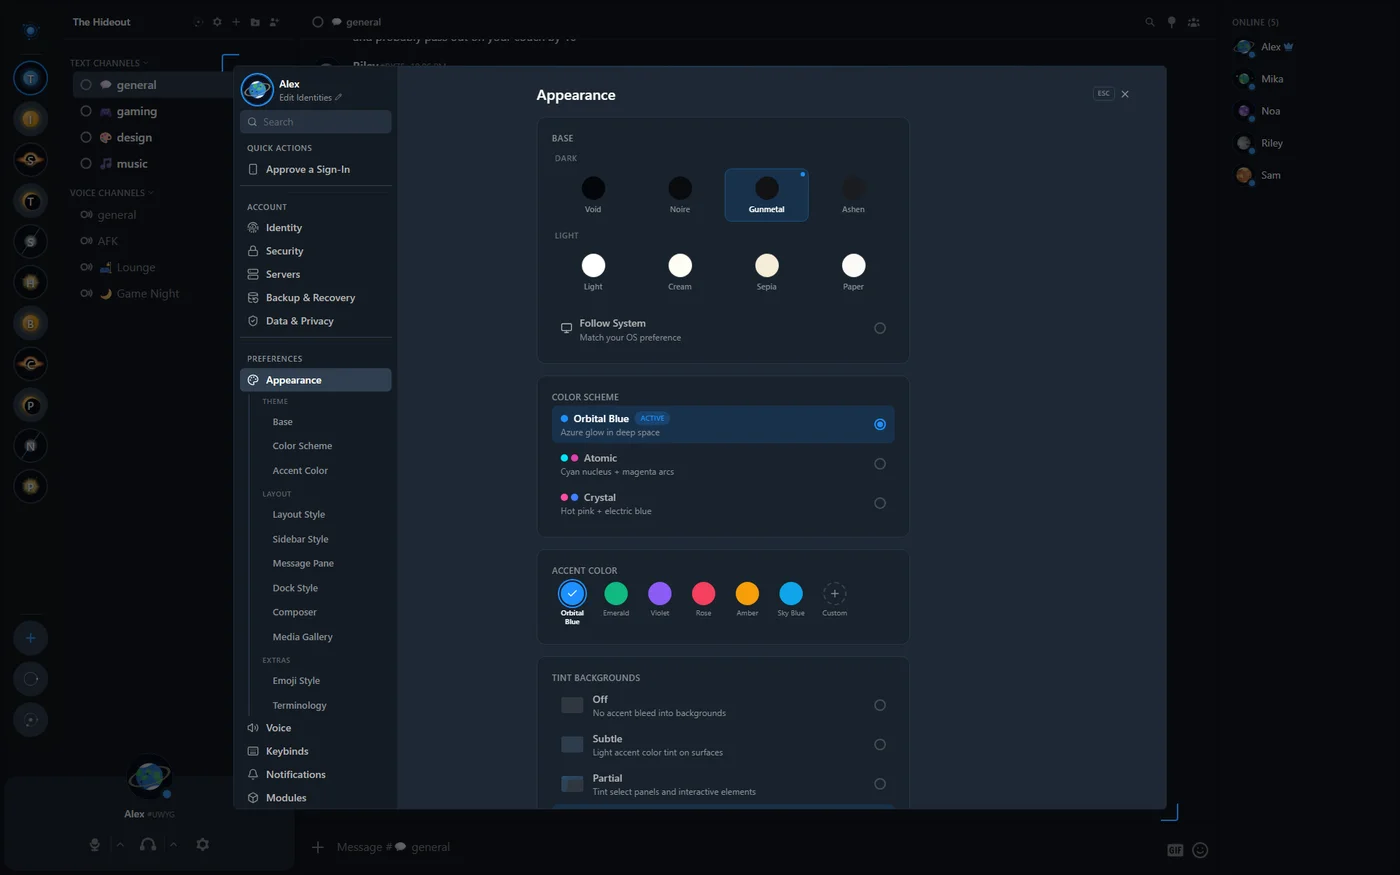
Task: Click the microphone icon in the user panel
Action: [95, 845]
